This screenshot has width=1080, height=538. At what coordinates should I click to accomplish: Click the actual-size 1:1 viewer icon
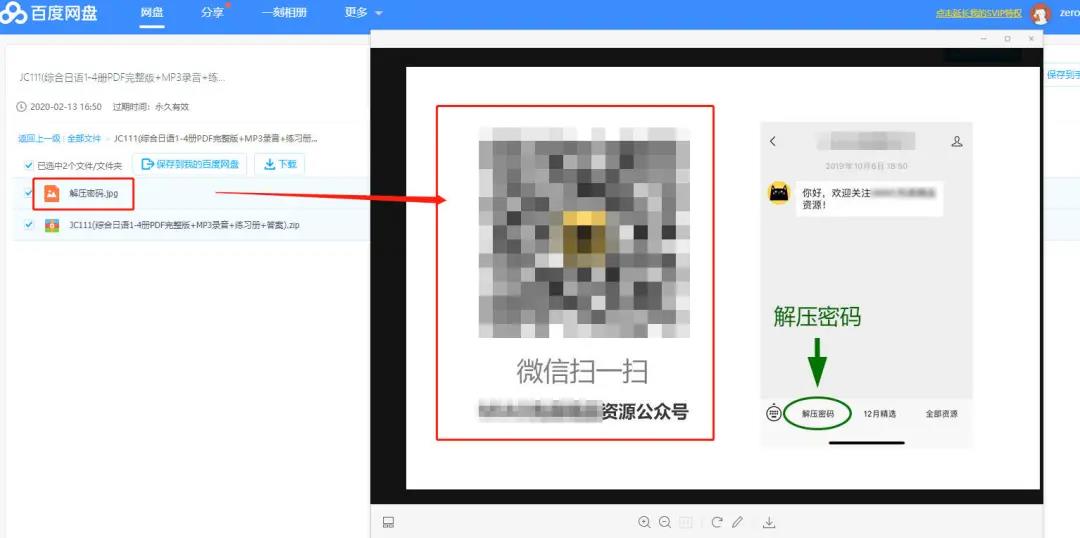pos(686,522)
